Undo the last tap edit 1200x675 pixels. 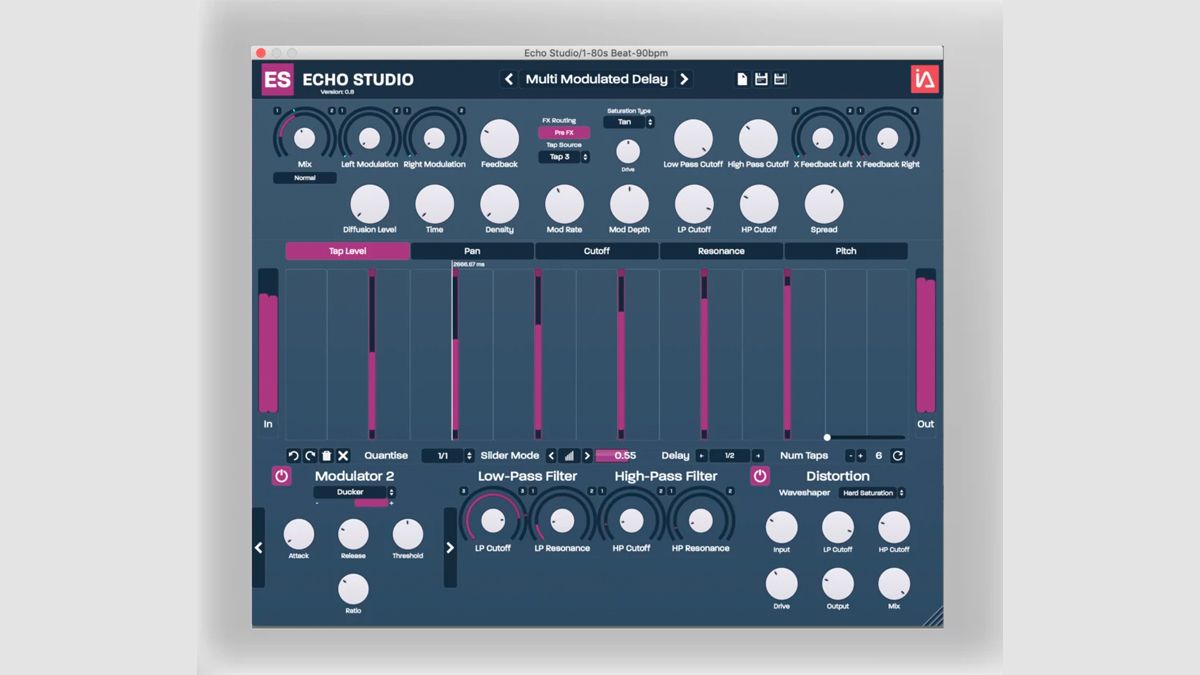coord(293,455)
